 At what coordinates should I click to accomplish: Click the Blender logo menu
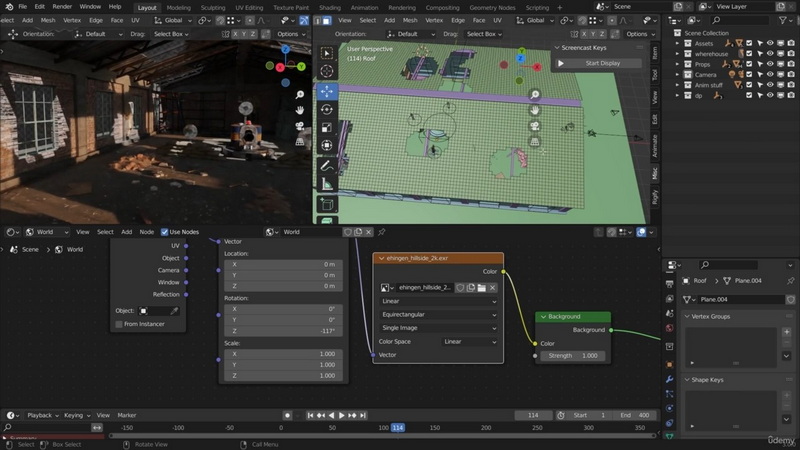(9, 7)
